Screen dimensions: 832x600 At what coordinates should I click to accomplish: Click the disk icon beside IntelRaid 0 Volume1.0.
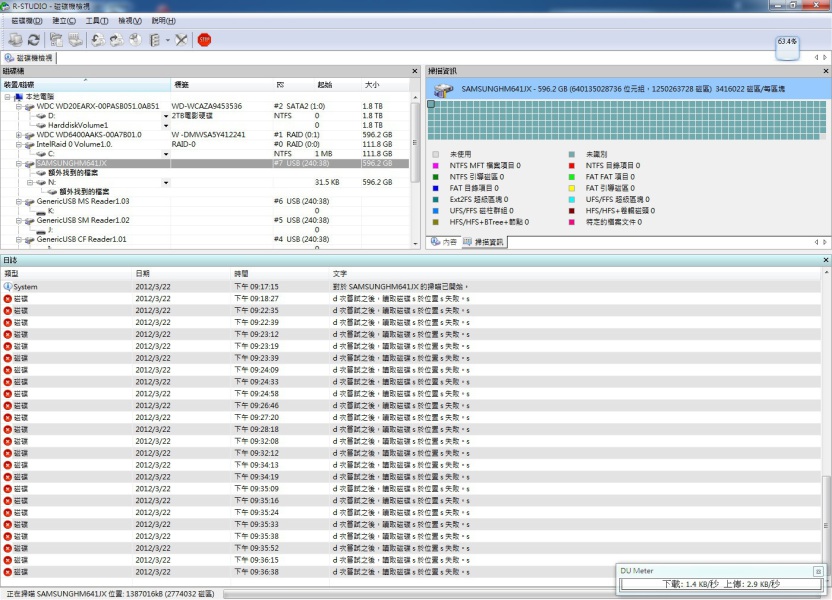pyautogui.click(x=30, y=145)
